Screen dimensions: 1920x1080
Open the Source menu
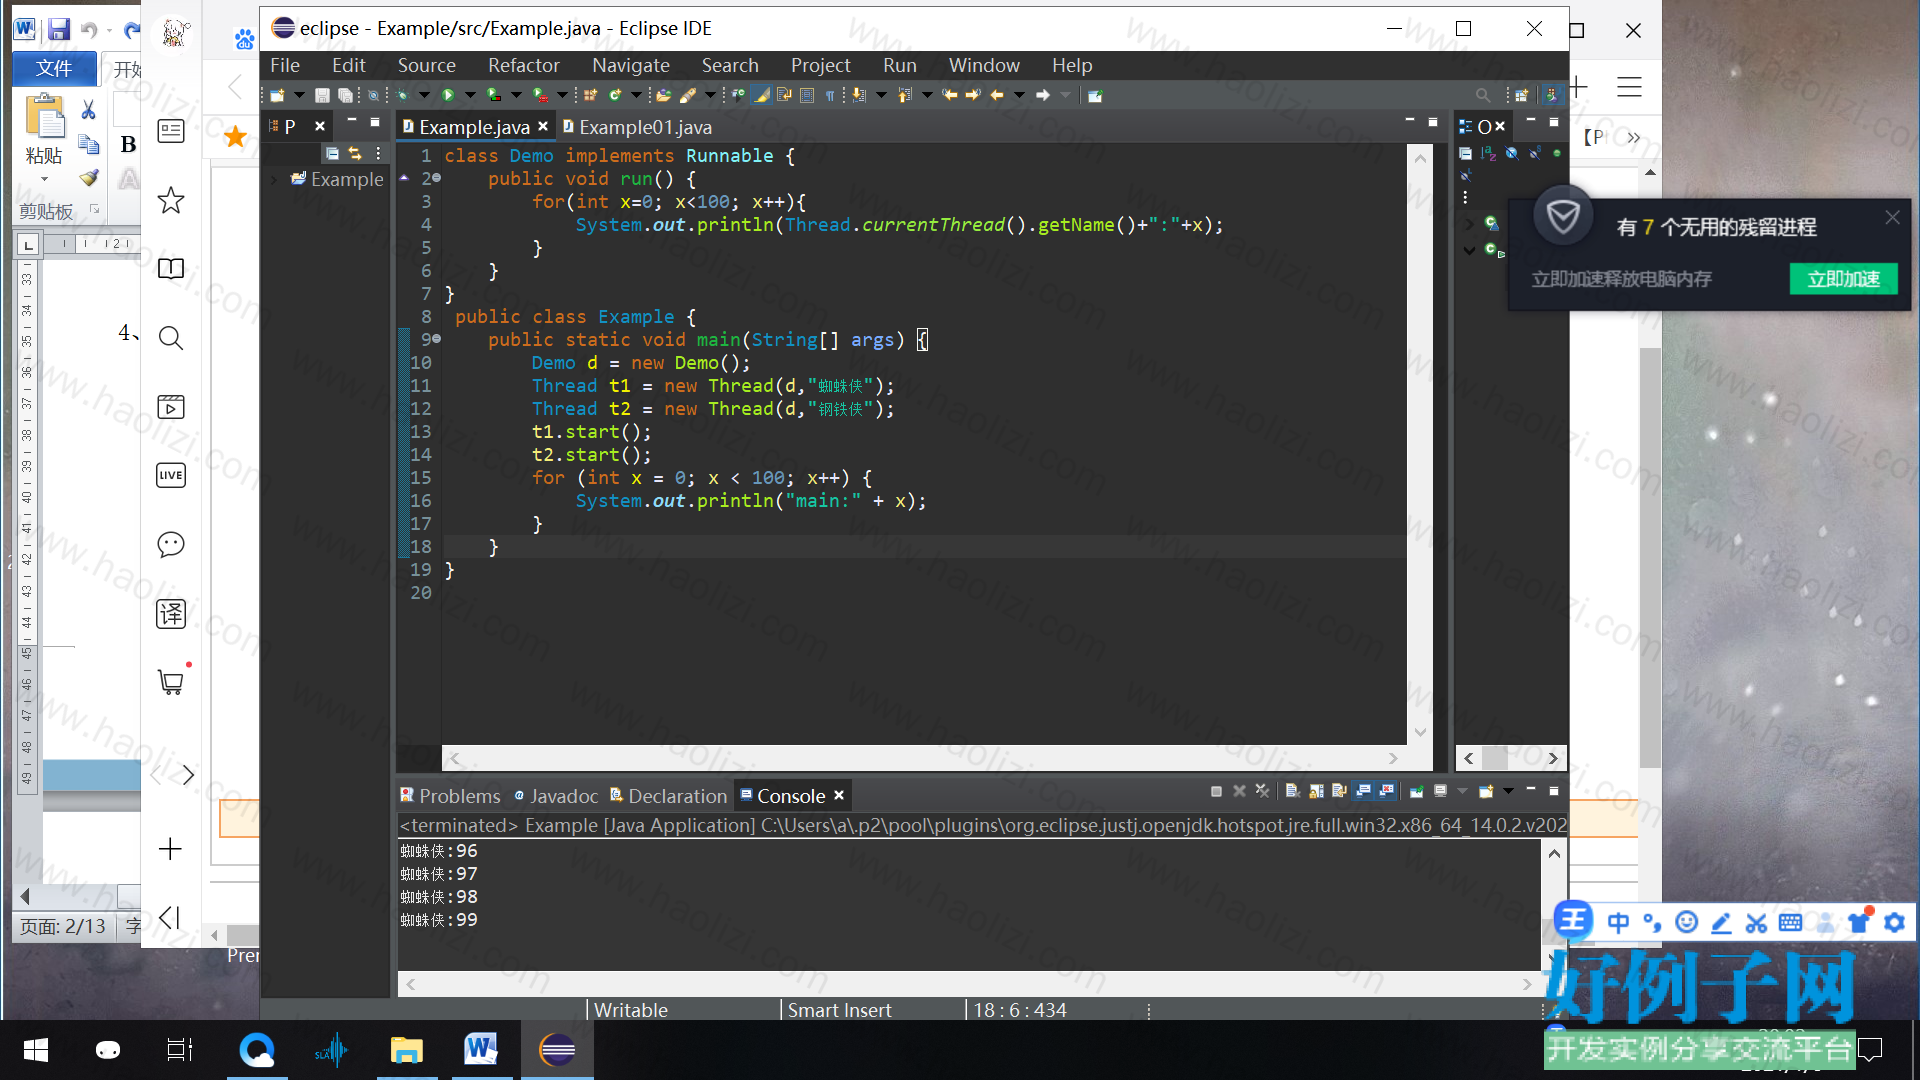(x=426, y=65)
